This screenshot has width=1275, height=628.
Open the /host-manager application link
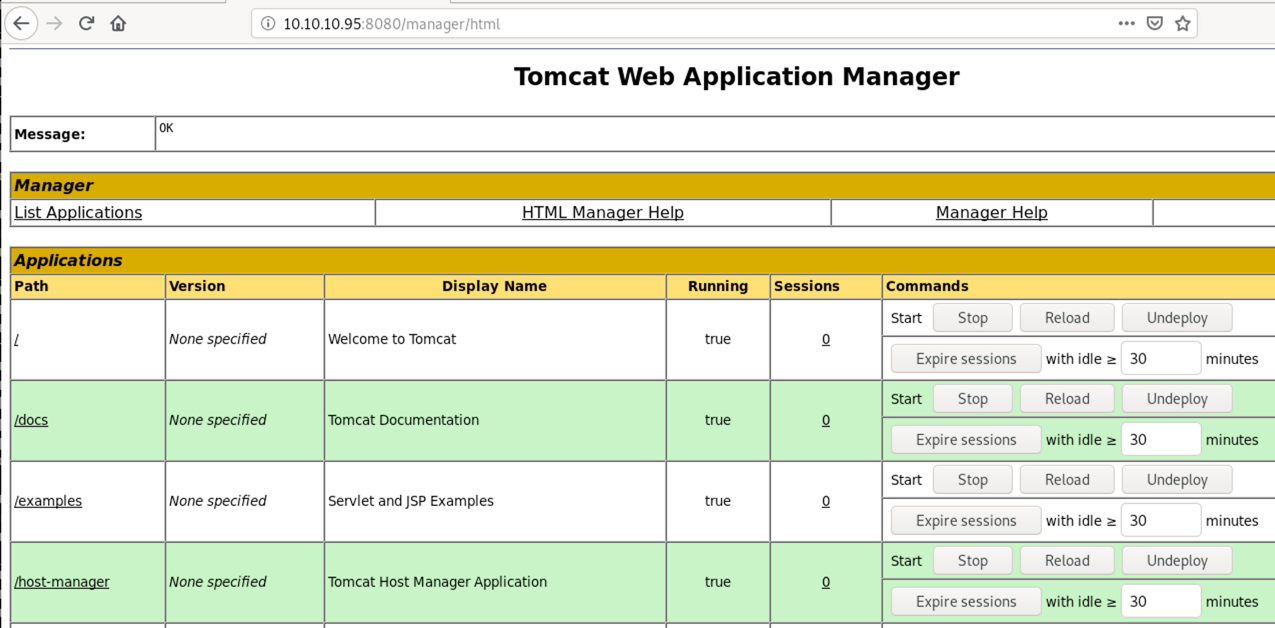pyautogui.click(x=62, y=582)
